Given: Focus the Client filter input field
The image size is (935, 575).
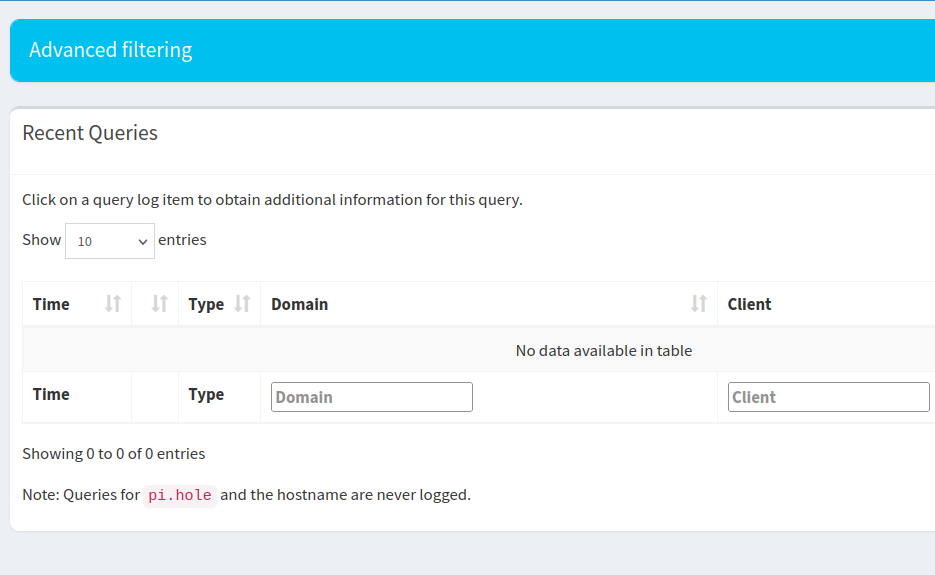Looking at the screenshot, I should [828, 397].
